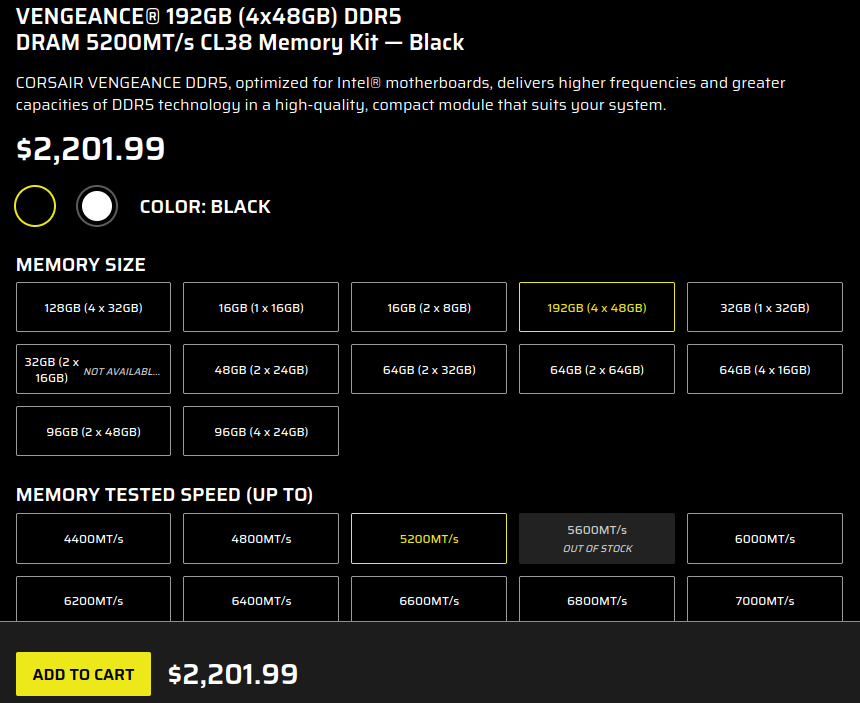Pick the 64GB (4 x 16GB) option
Viewport: 860px width, 703px height.
765,370
